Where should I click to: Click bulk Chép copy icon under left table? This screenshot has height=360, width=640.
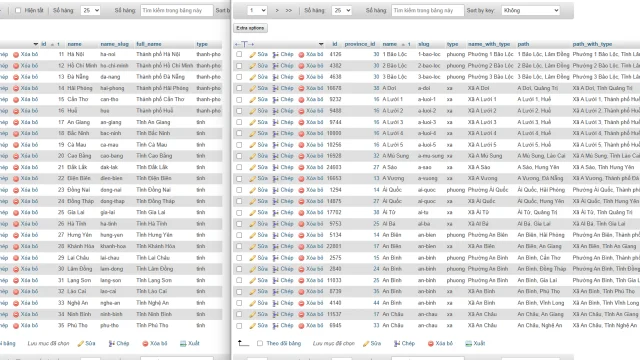(111, 344)
